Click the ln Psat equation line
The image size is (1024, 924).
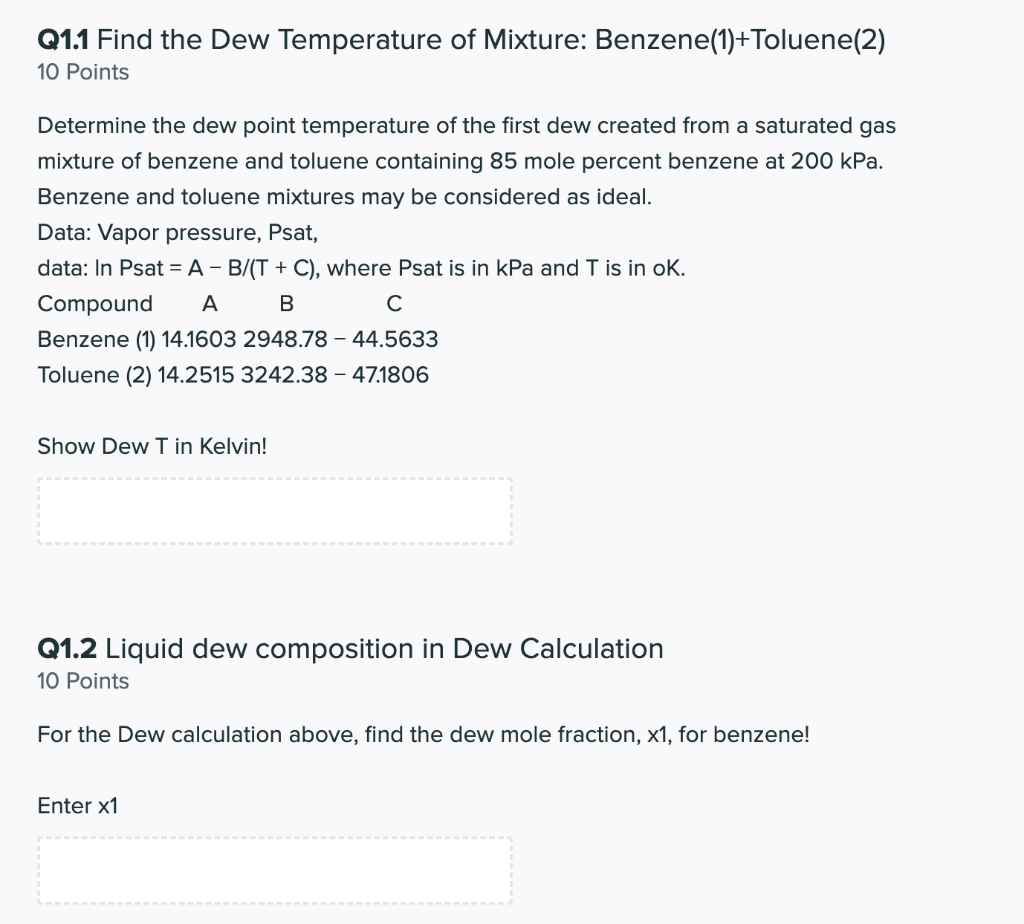click(359, 267)
